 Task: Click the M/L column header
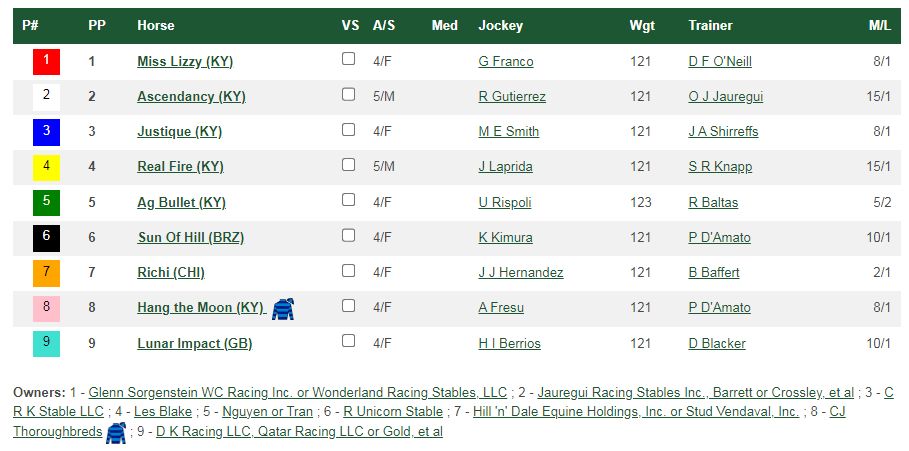(879, 26)
